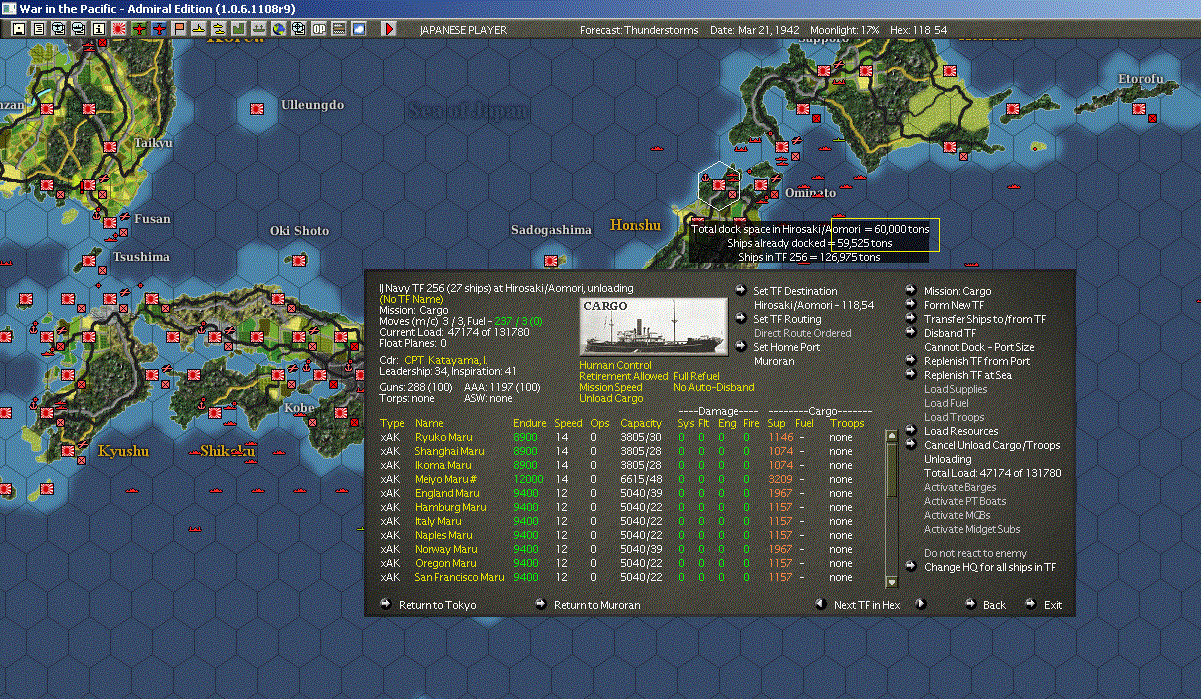Toggle Human Control setting
Screen dimensions: 1201x699
click(615, 365)
